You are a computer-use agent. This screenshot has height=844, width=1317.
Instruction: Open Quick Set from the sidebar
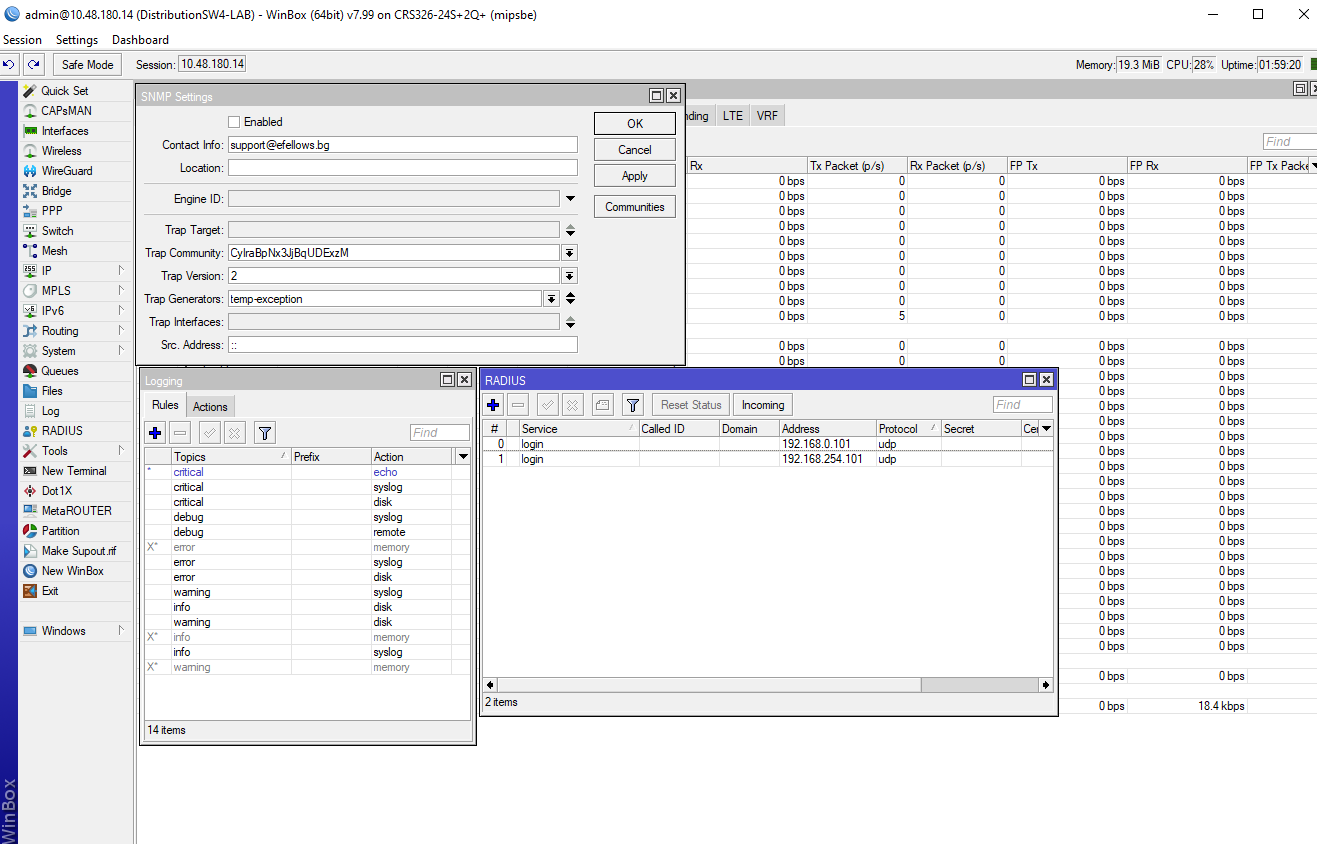tap(65, 91)
